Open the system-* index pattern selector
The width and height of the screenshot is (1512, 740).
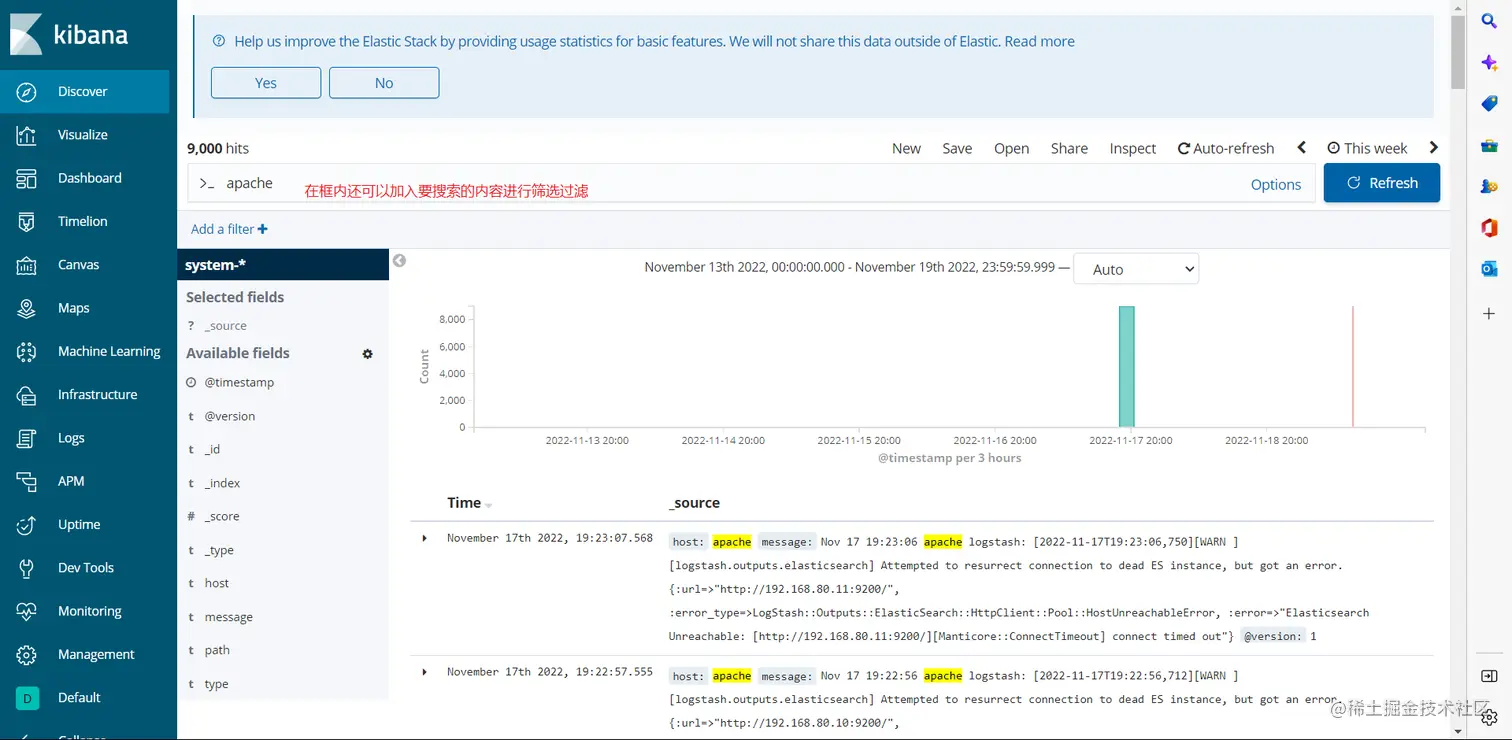(x=283, y=265)
